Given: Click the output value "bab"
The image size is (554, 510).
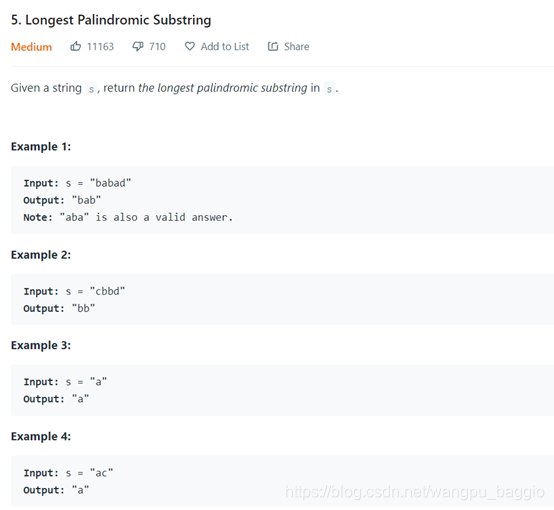Looking at the screenshot, I should point(87,200).
